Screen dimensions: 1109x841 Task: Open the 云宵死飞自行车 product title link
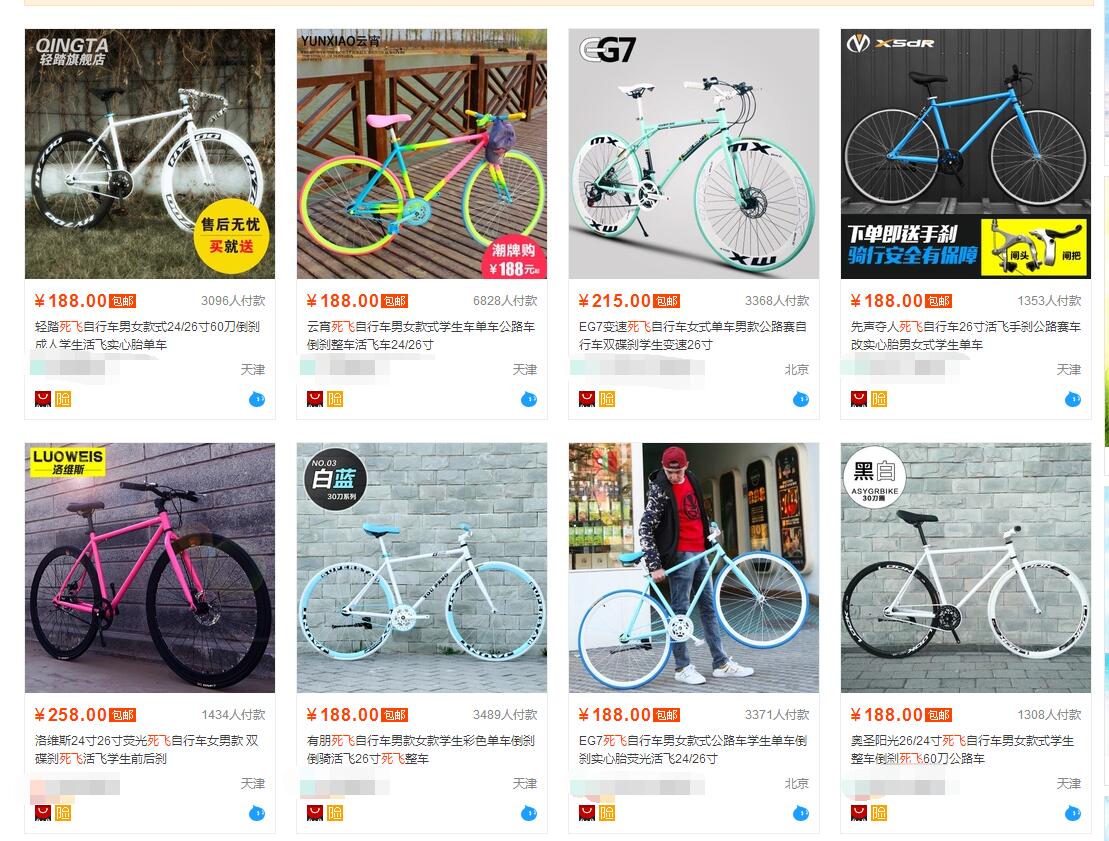420,335
